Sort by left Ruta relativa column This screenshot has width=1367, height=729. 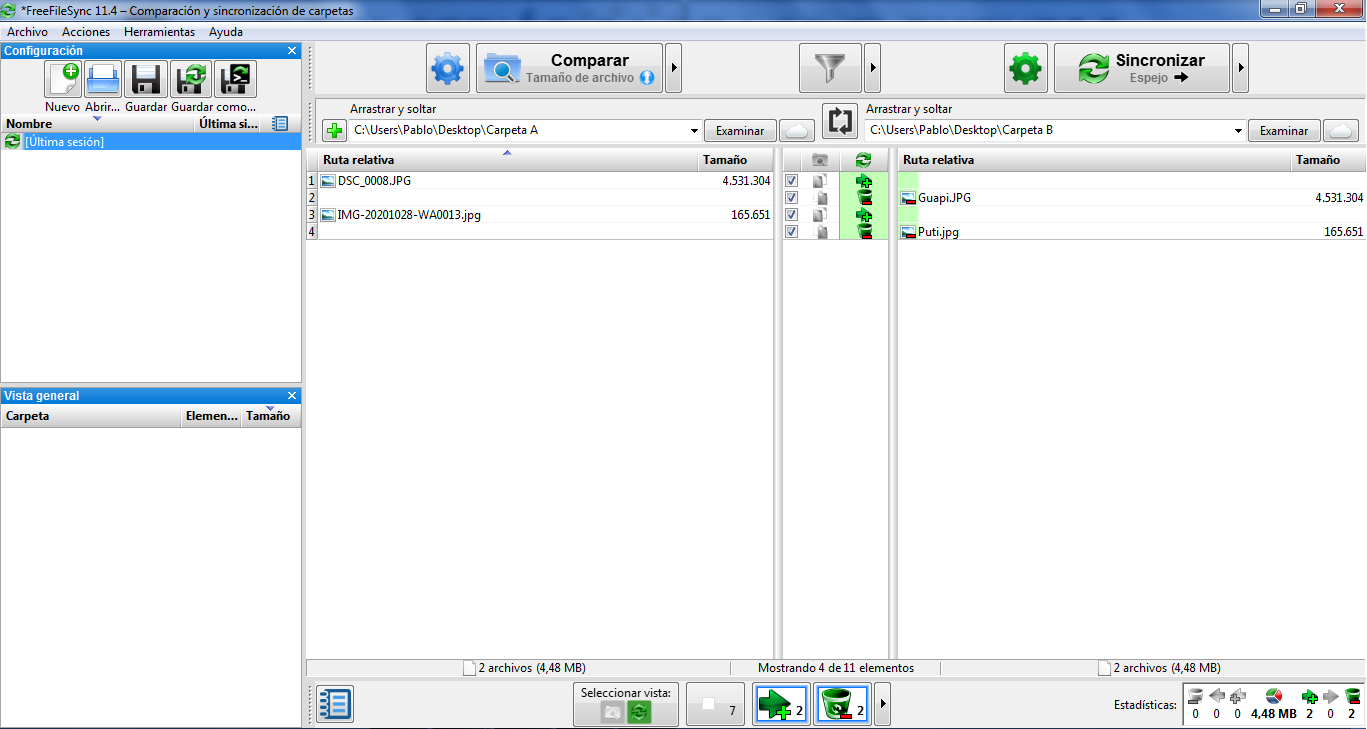(x=507, y=160)
